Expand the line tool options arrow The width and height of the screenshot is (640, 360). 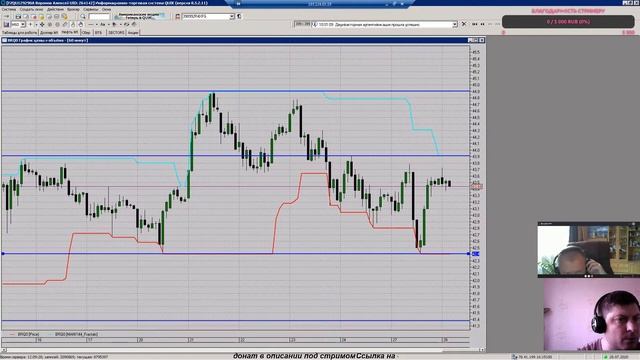[x=96, y=24]
